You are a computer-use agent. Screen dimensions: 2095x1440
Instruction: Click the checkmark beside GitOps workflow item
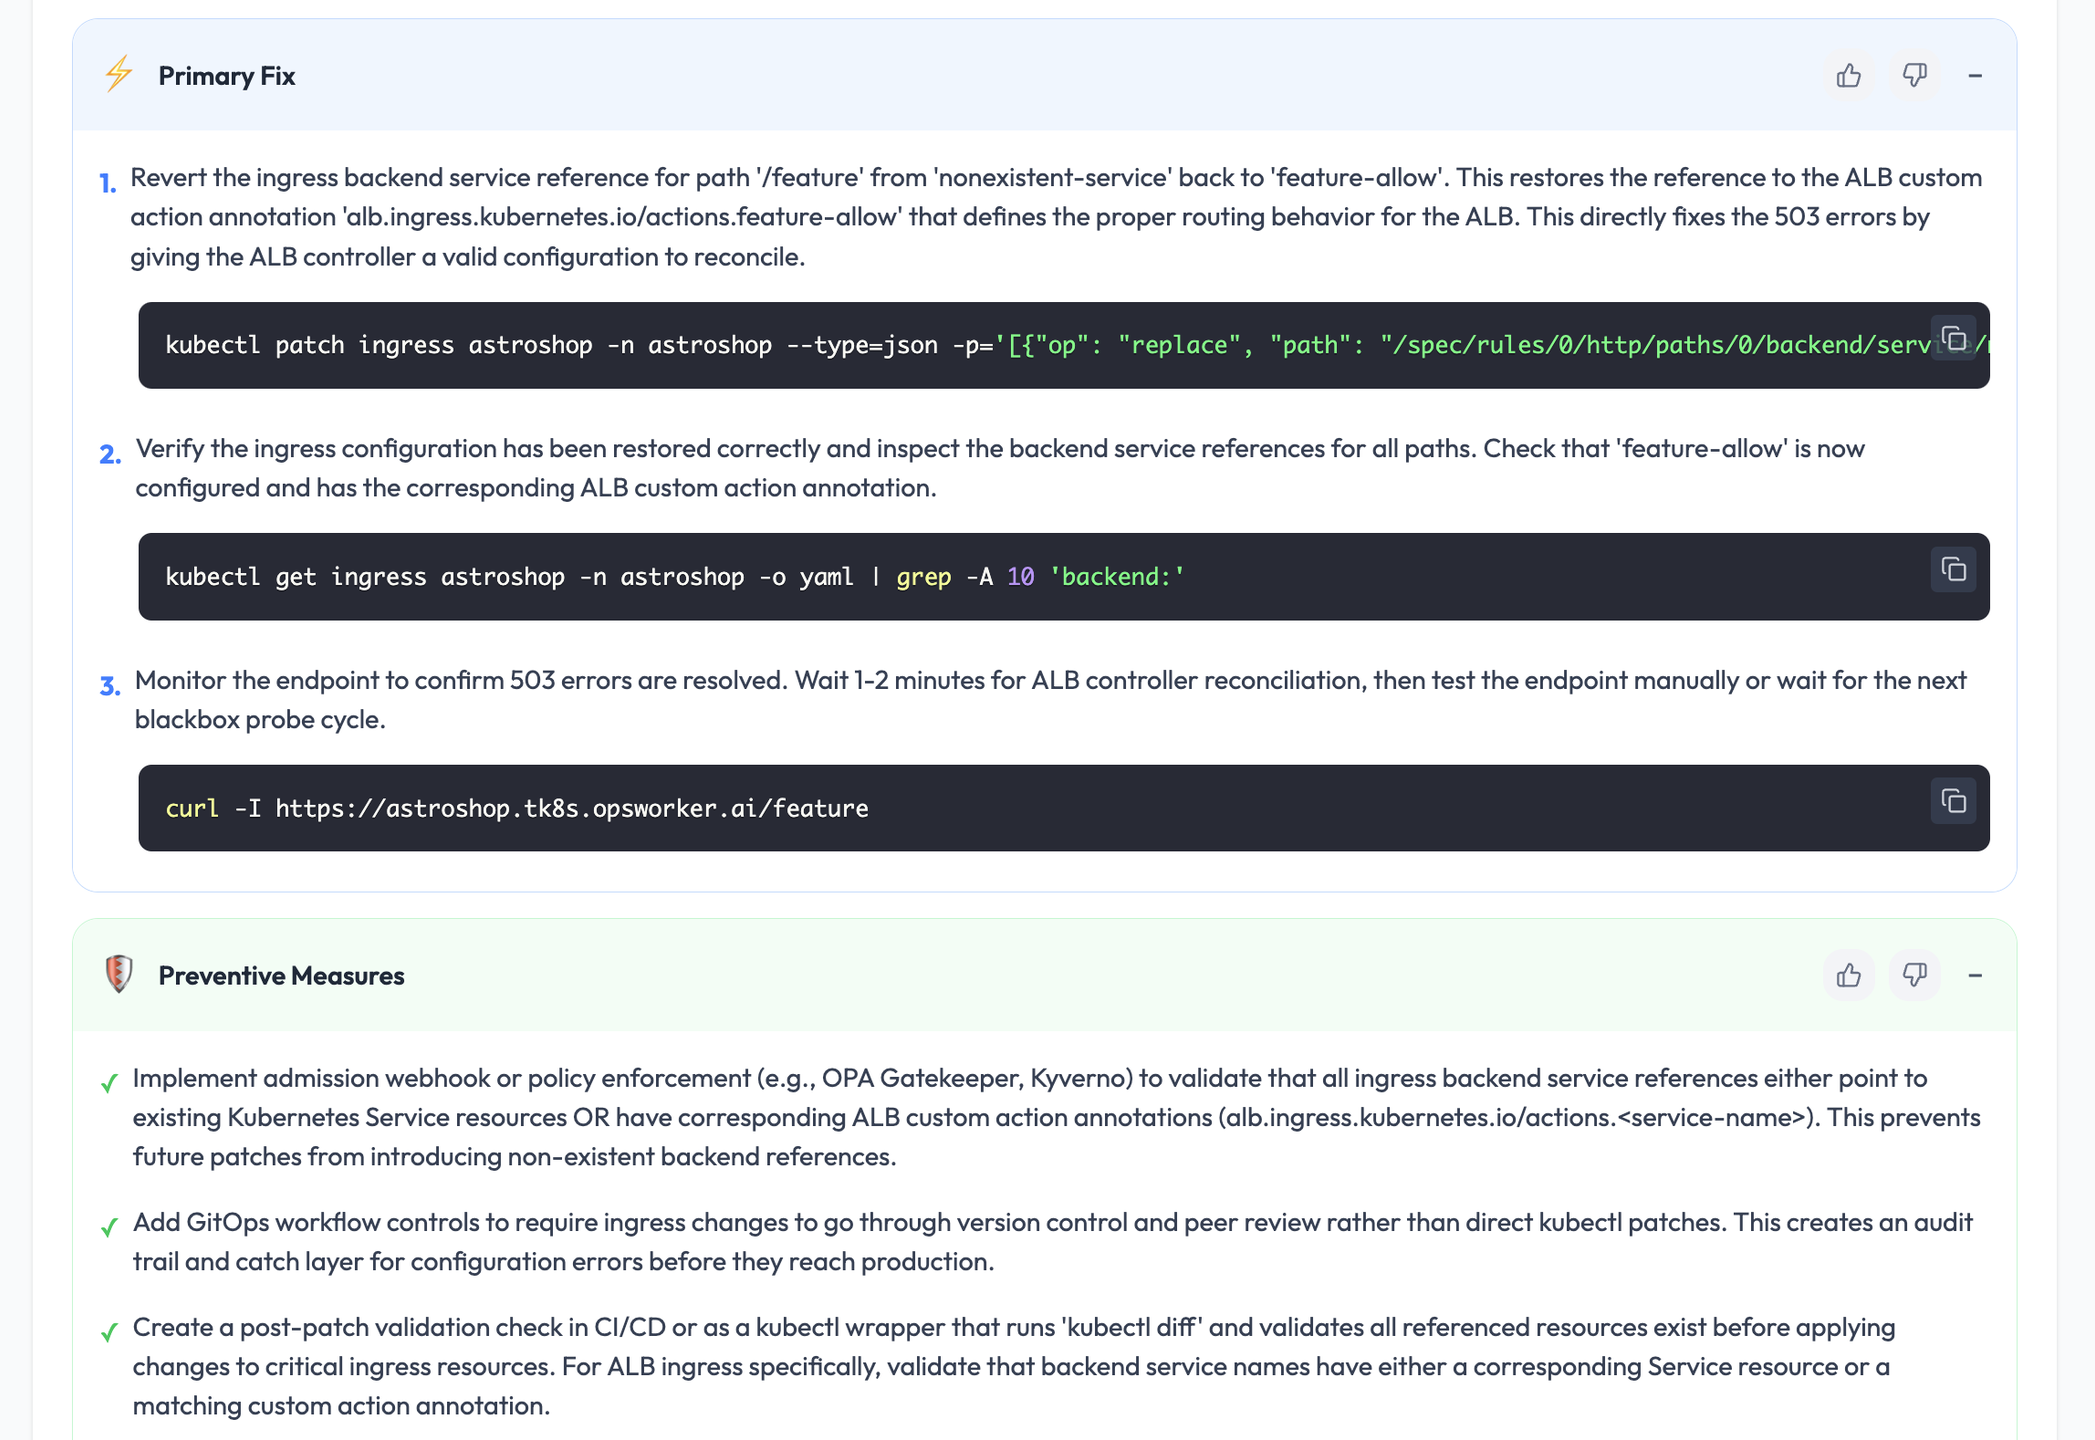[x=109, y=1226]
